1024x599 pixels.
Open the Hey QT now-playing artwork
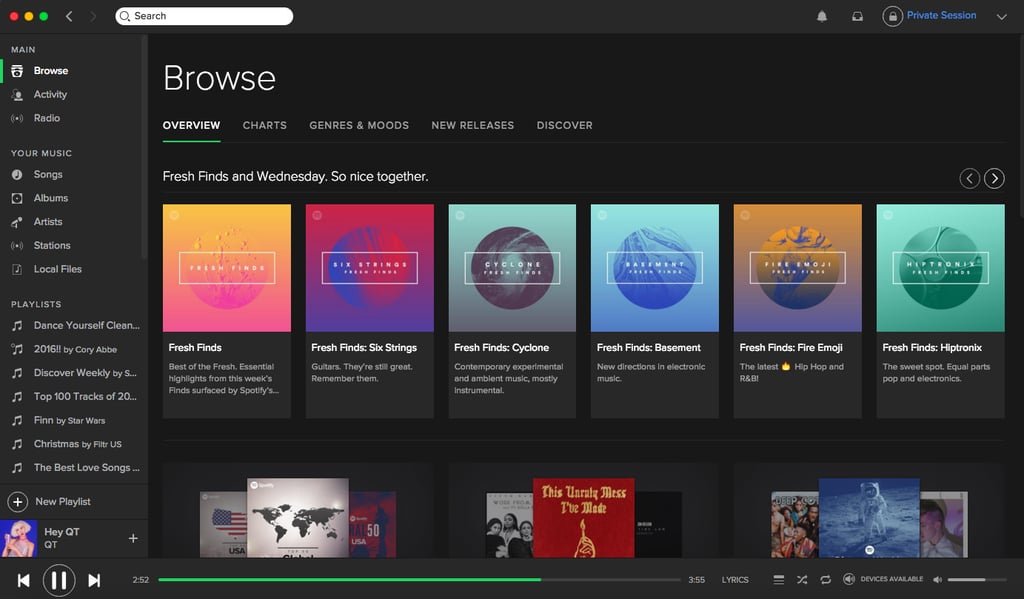[18, 538]
